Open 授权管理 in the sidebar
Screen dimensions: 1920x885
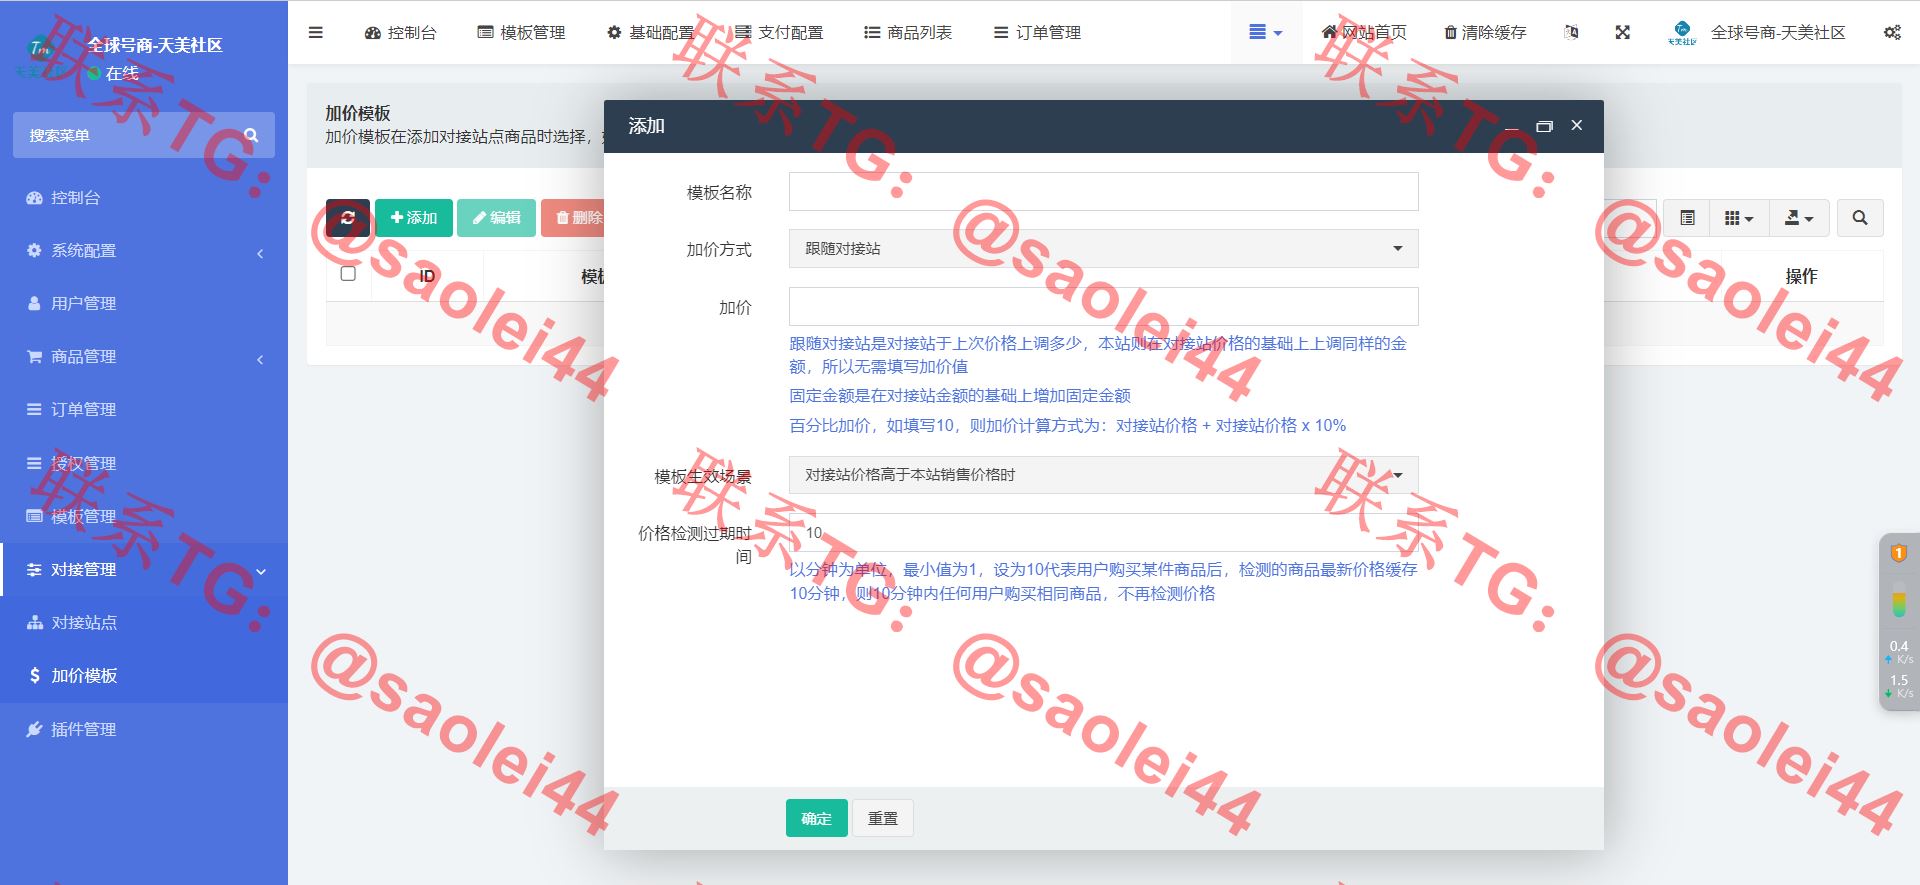tap(144, 463)
